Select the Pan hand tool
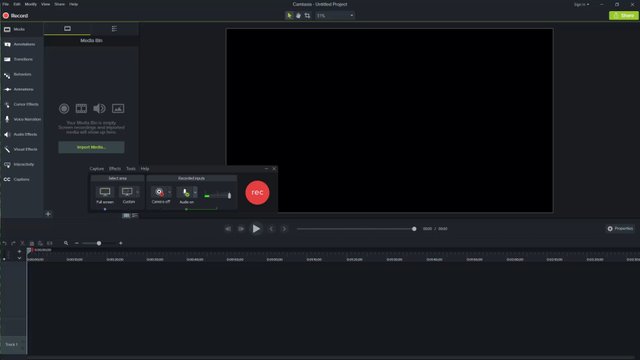Viewport: 640px width, 360px height. tap(298, 16)
